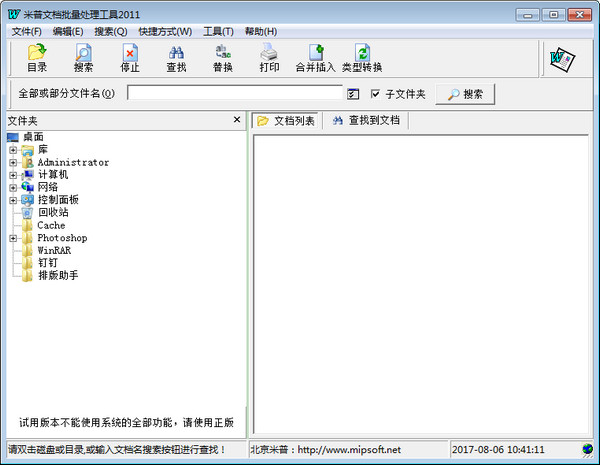The image size is (600, 465).
Task: Click the 目录 (Directory) toolbar icon
Action: click(x=37, y=59)
